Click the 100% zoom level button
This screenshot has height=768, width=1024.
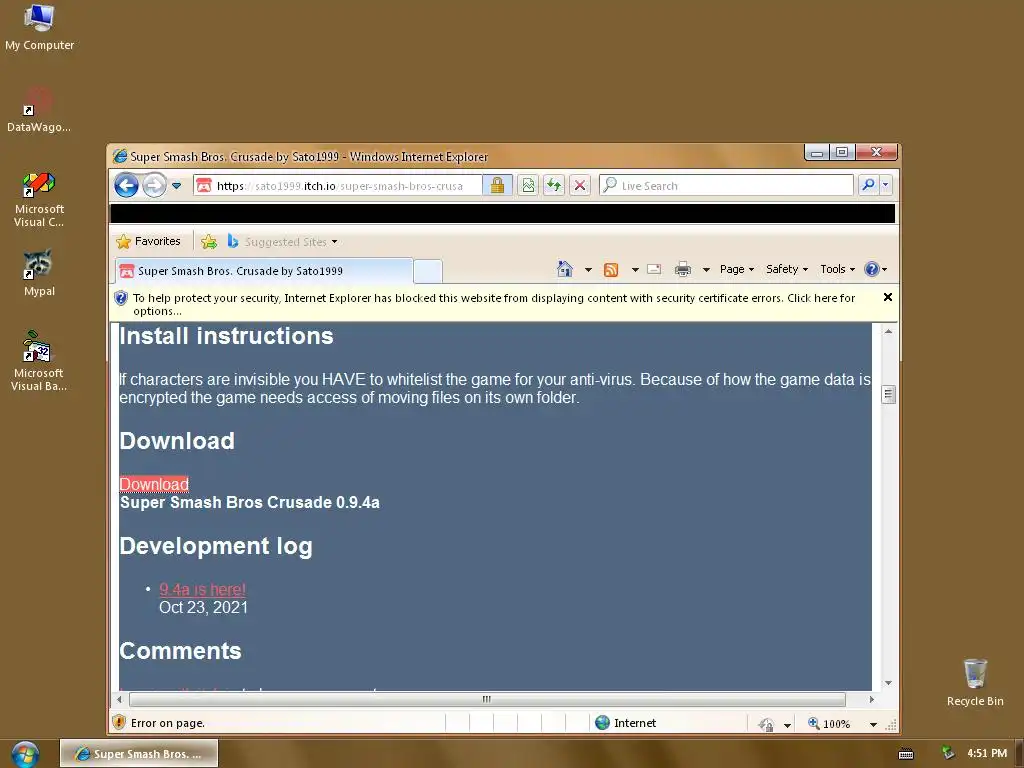click(x=829, y=724)
